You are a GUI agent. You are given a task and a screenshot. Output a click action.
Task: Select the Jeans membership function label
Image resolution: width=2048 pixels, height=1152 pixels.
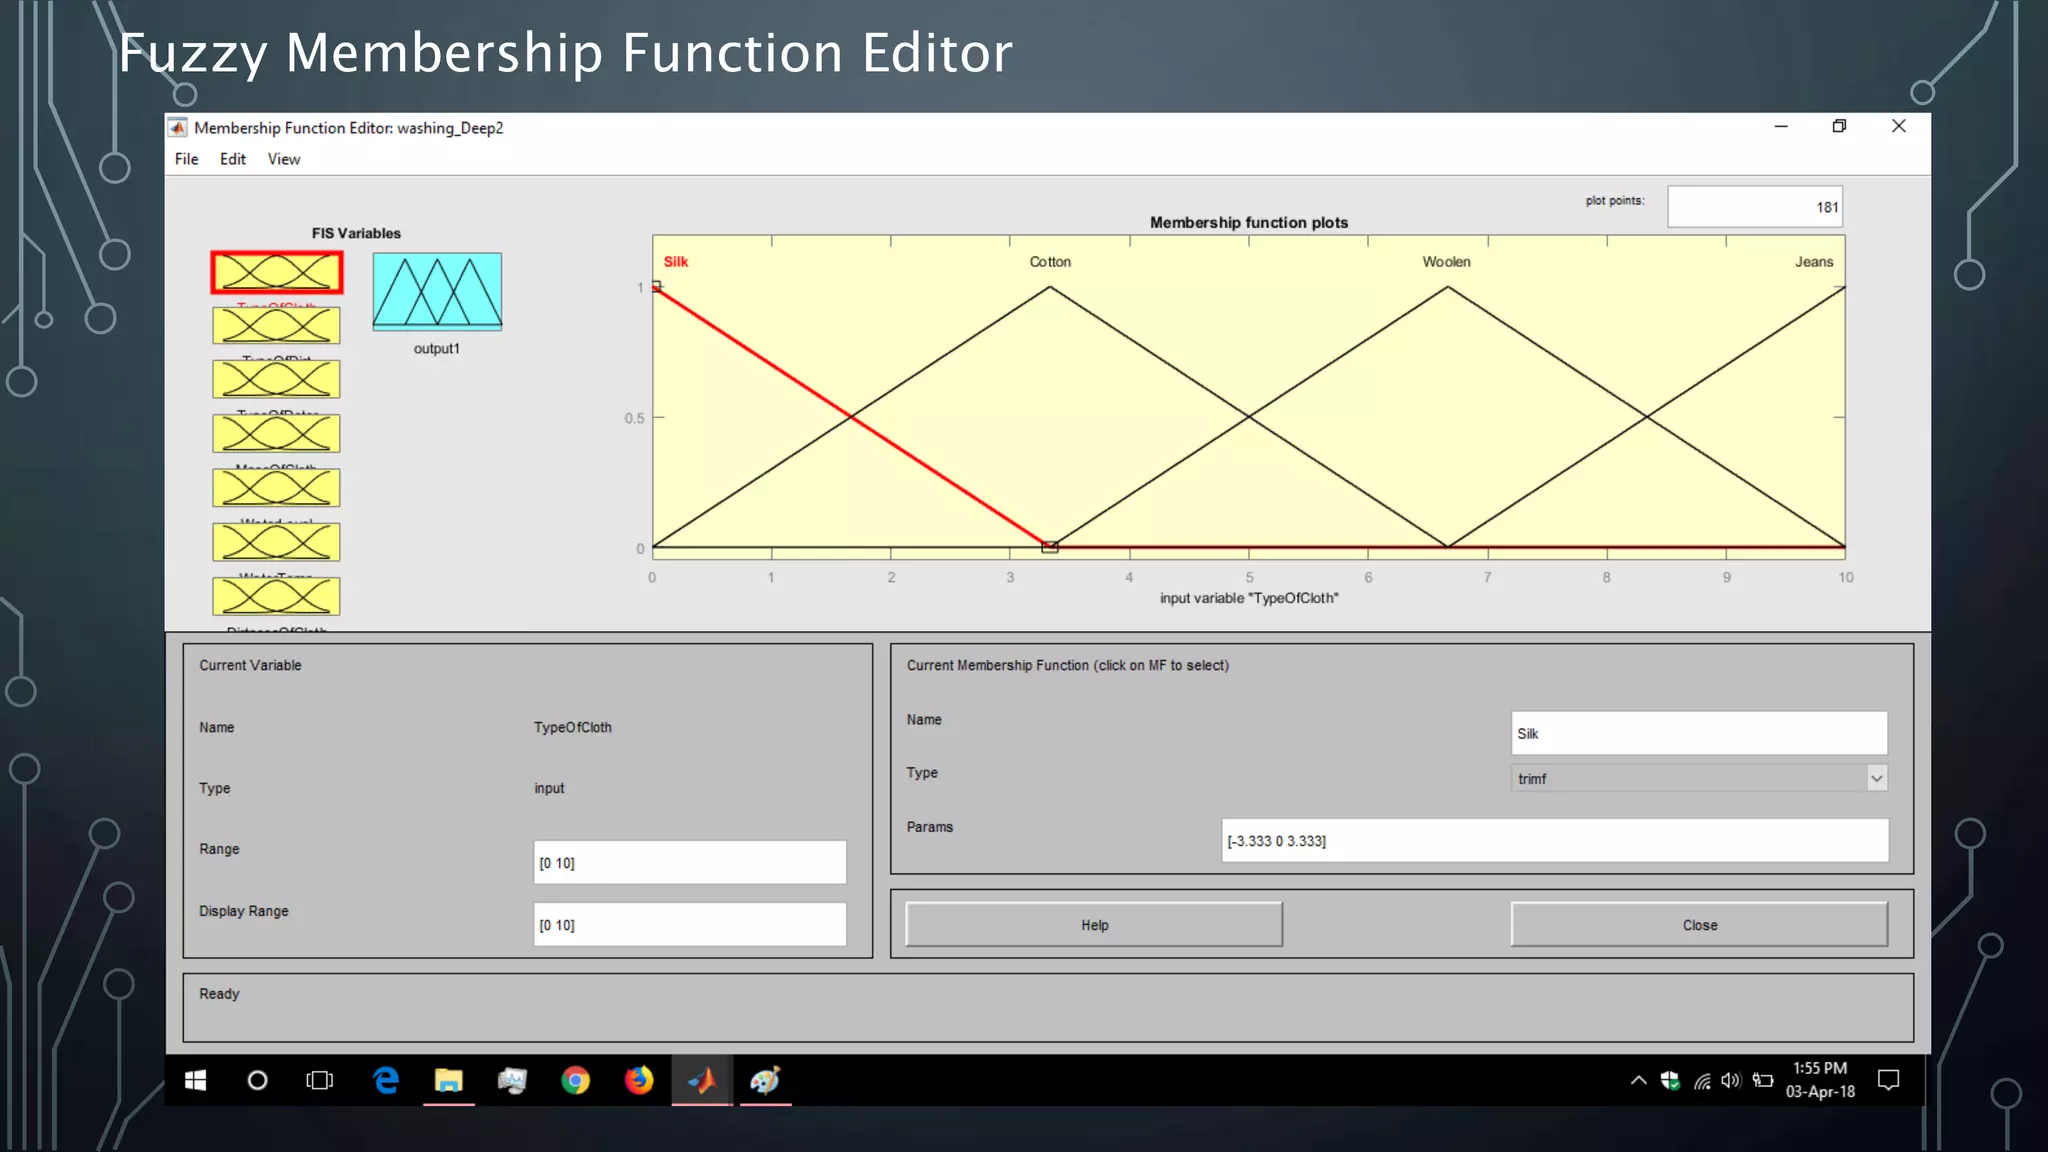1813,262
